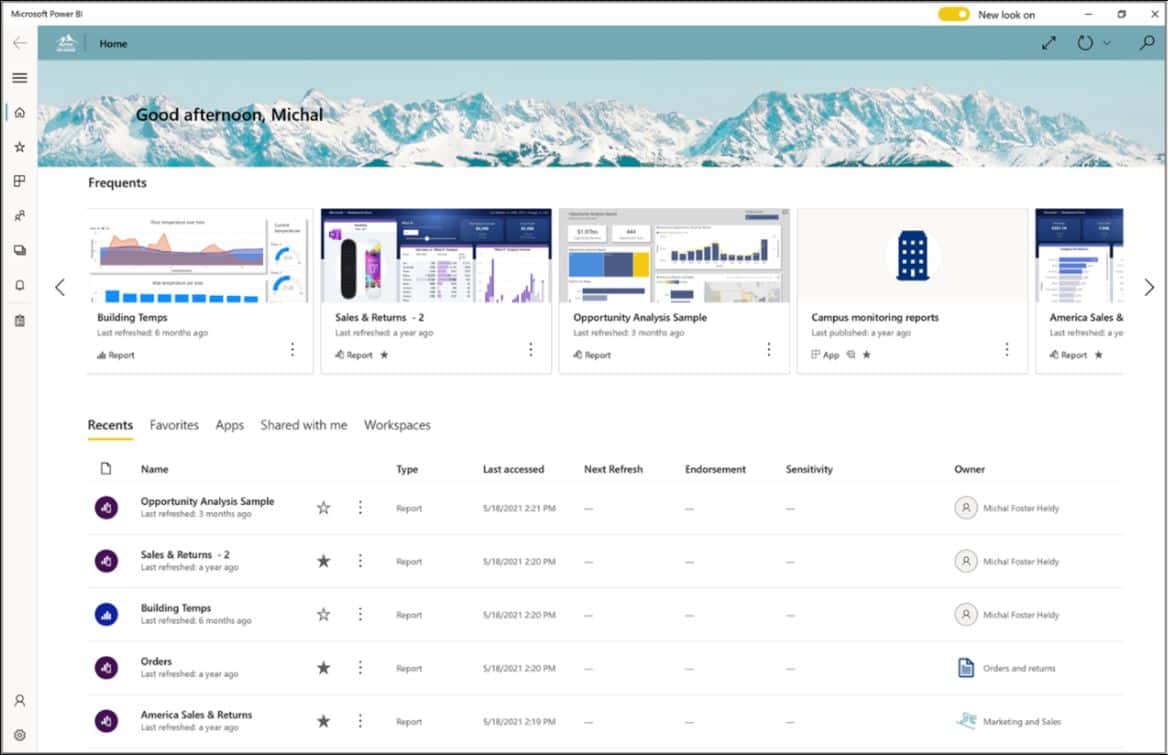The image size is (1168, 755).
Task: Switch to the Shared with me tab
Action: click(303, 425)
